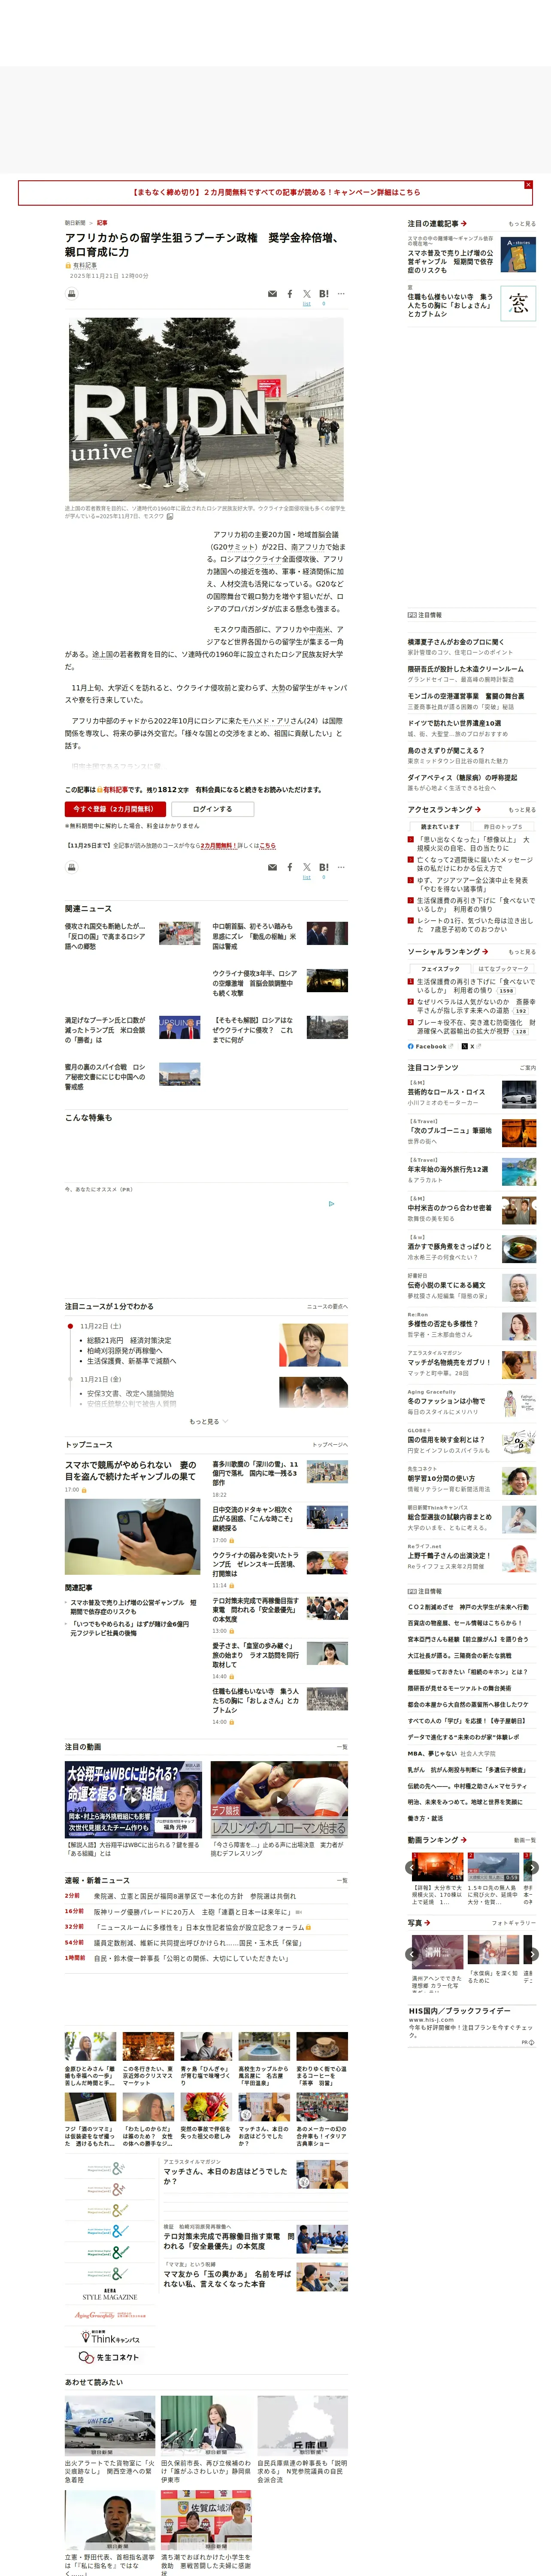
Task: Play the rank 1 大分市 fire video
Action: [x=438, y=1868]
